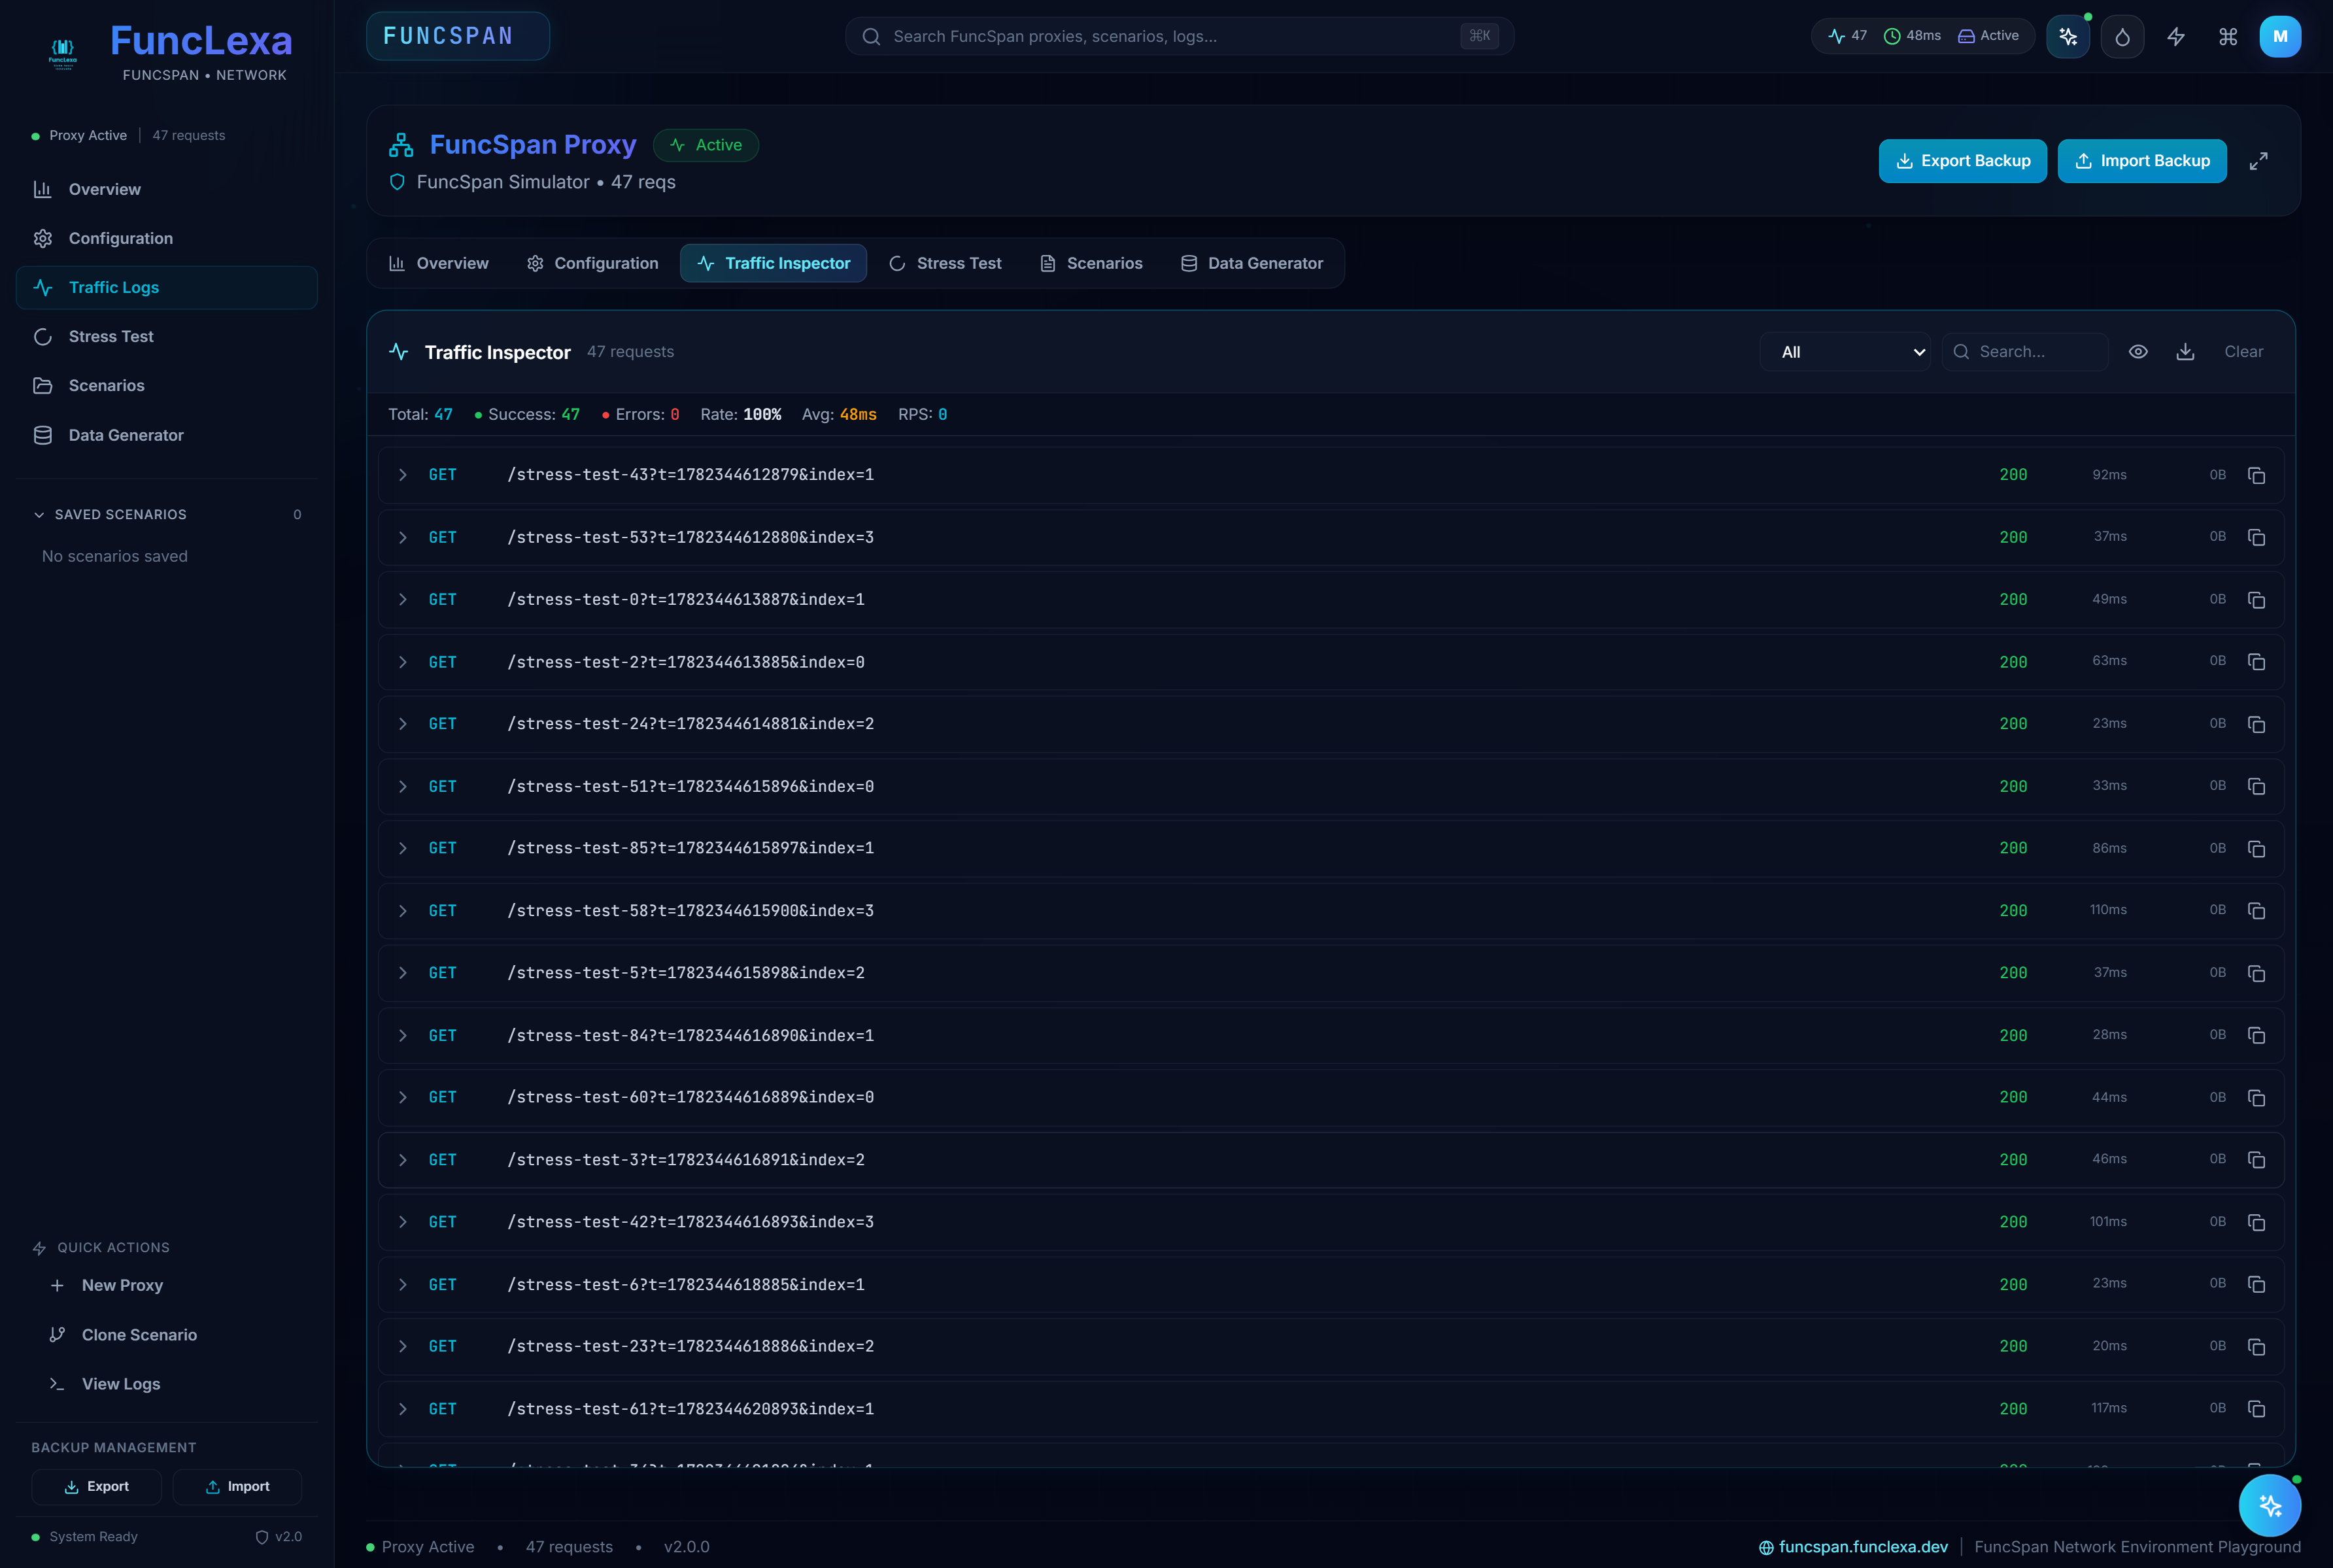
Task: Select the Traffic Inspector tab
Action: pyautogui.click(x=773, y=263)
